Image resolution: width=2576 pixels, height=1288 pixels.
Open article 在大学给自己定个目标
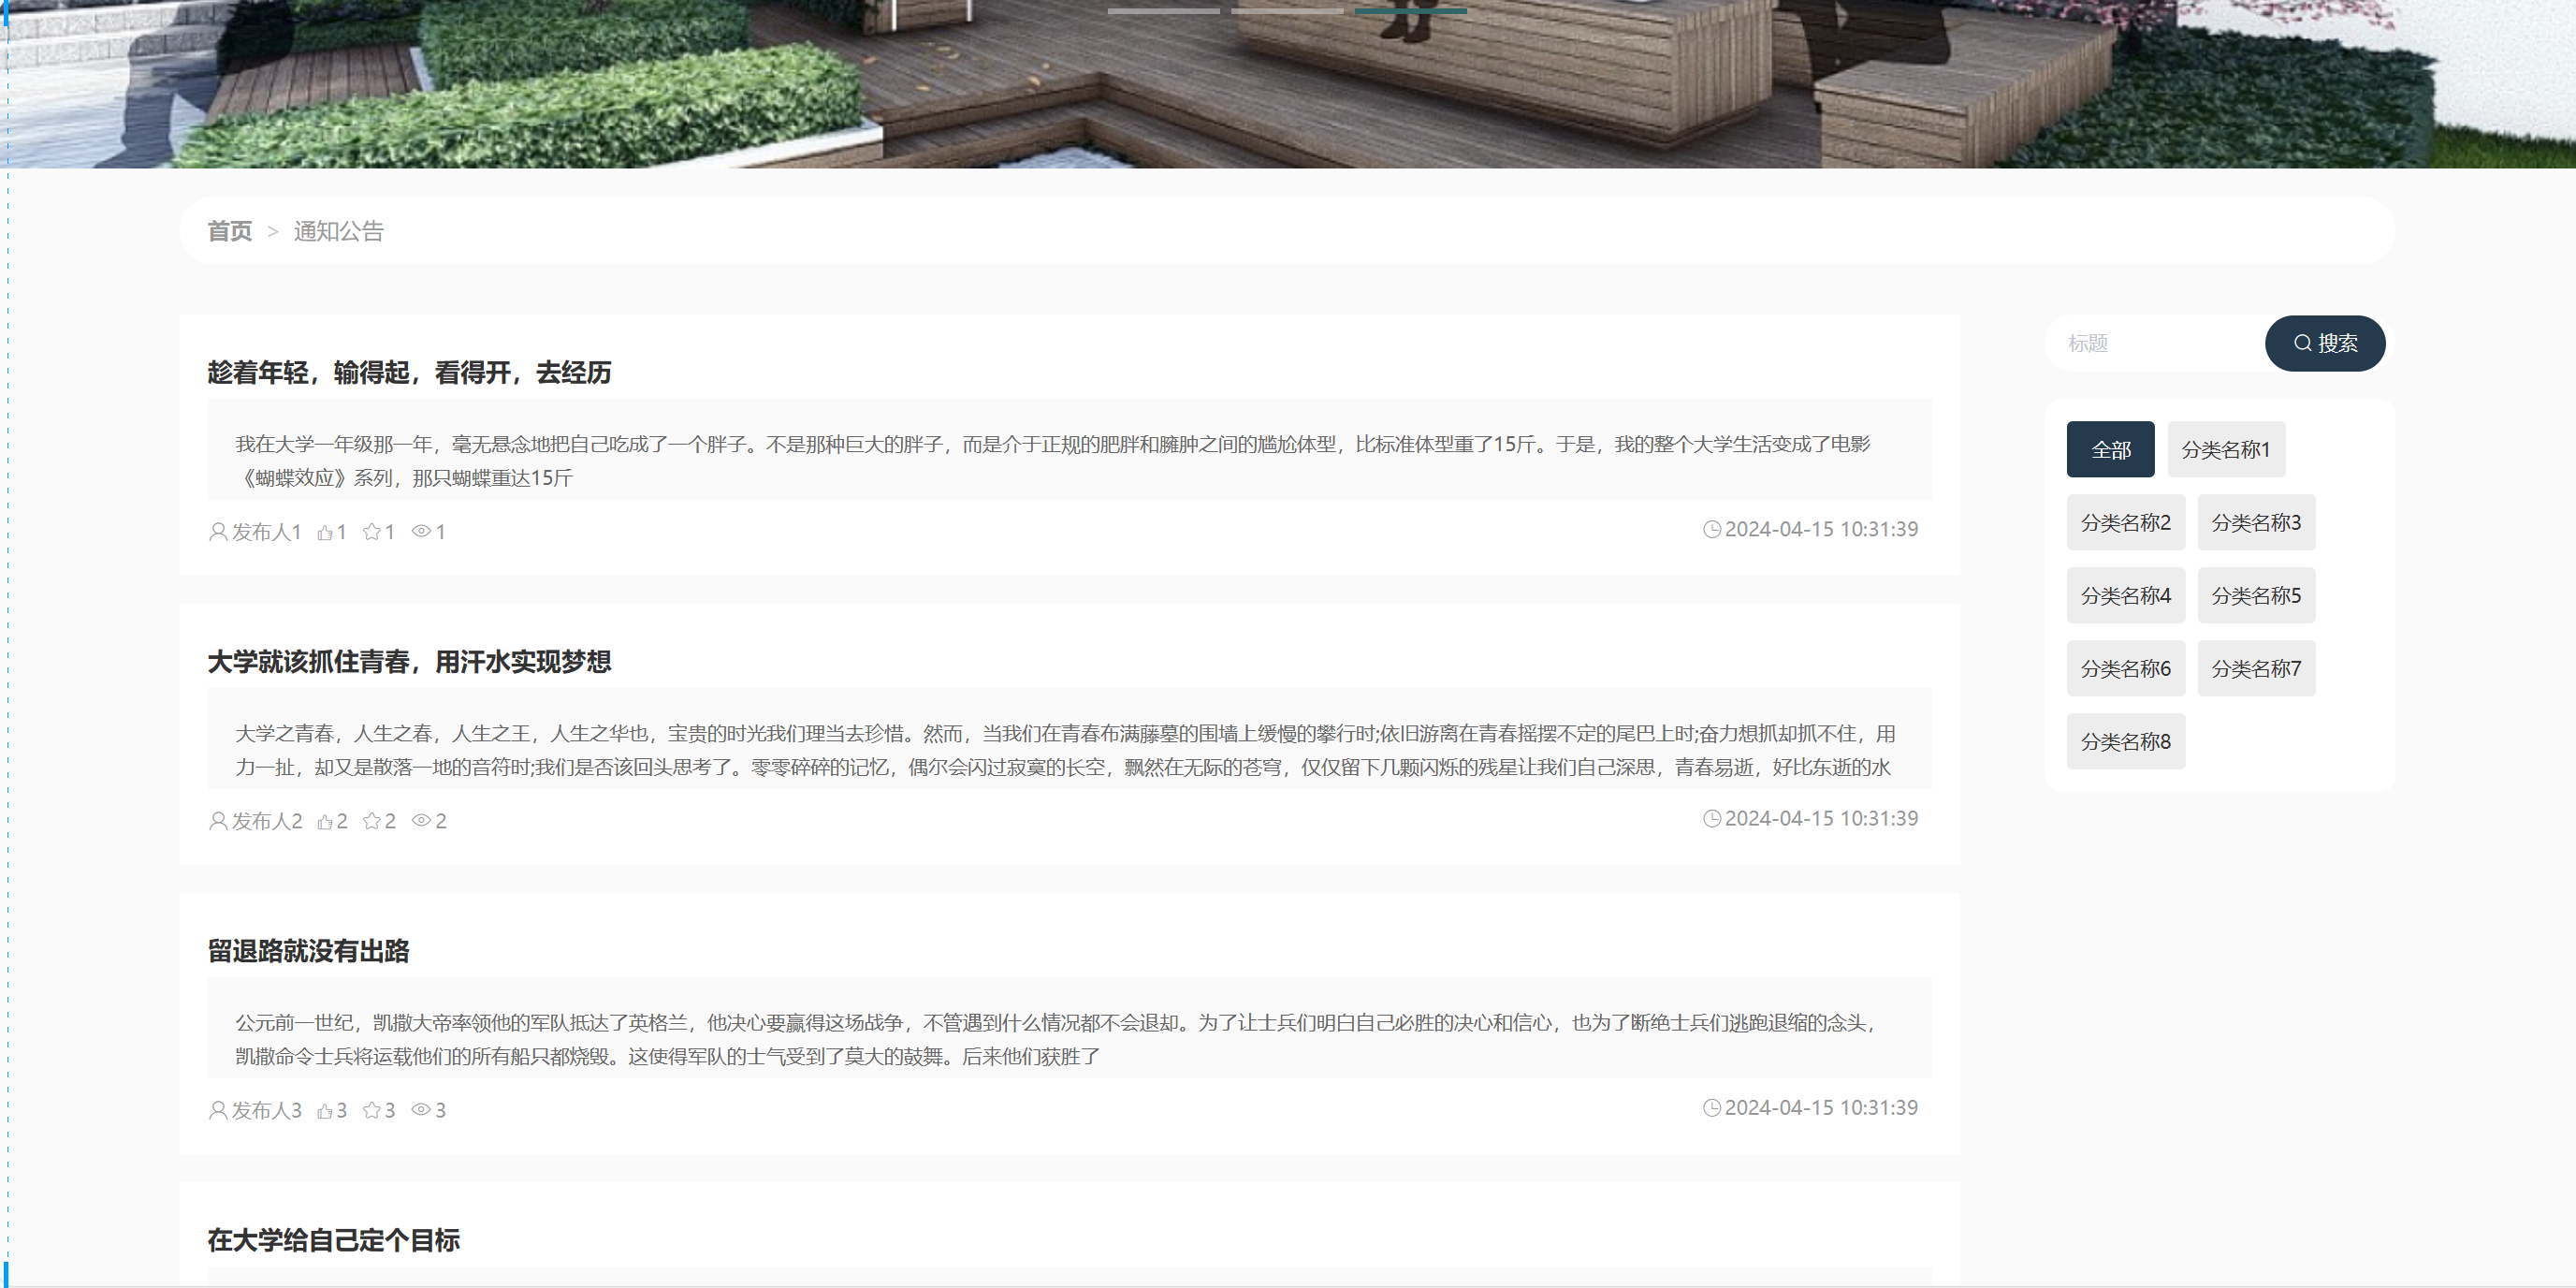click(x=333, y=1240)
